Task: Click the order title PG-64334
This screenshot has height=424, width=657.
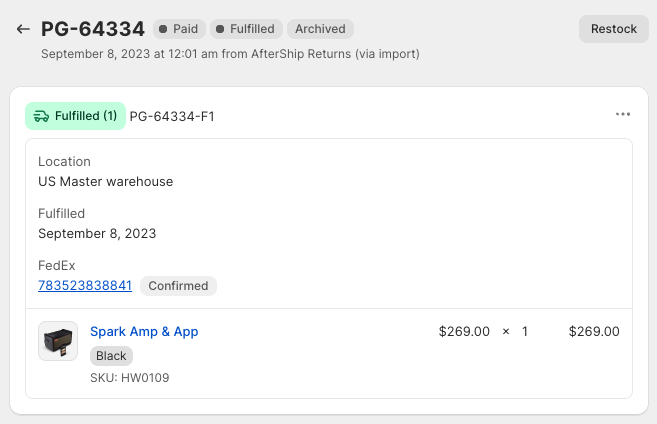Action: pos(93,29)
